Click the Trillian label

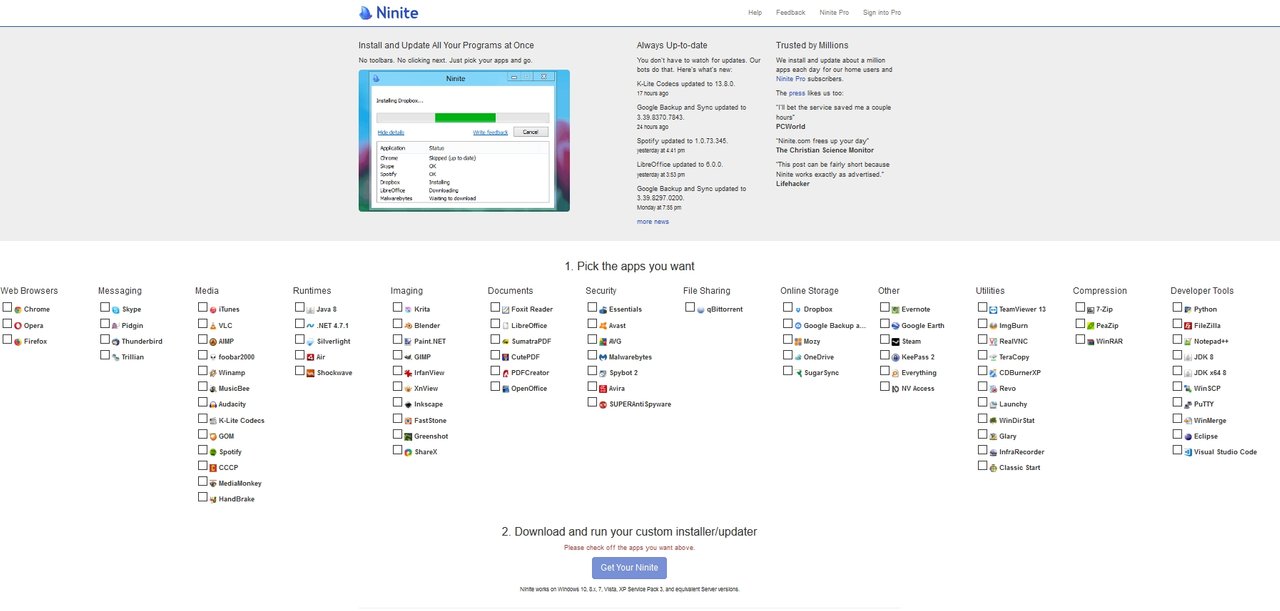(x=133, y=357)
